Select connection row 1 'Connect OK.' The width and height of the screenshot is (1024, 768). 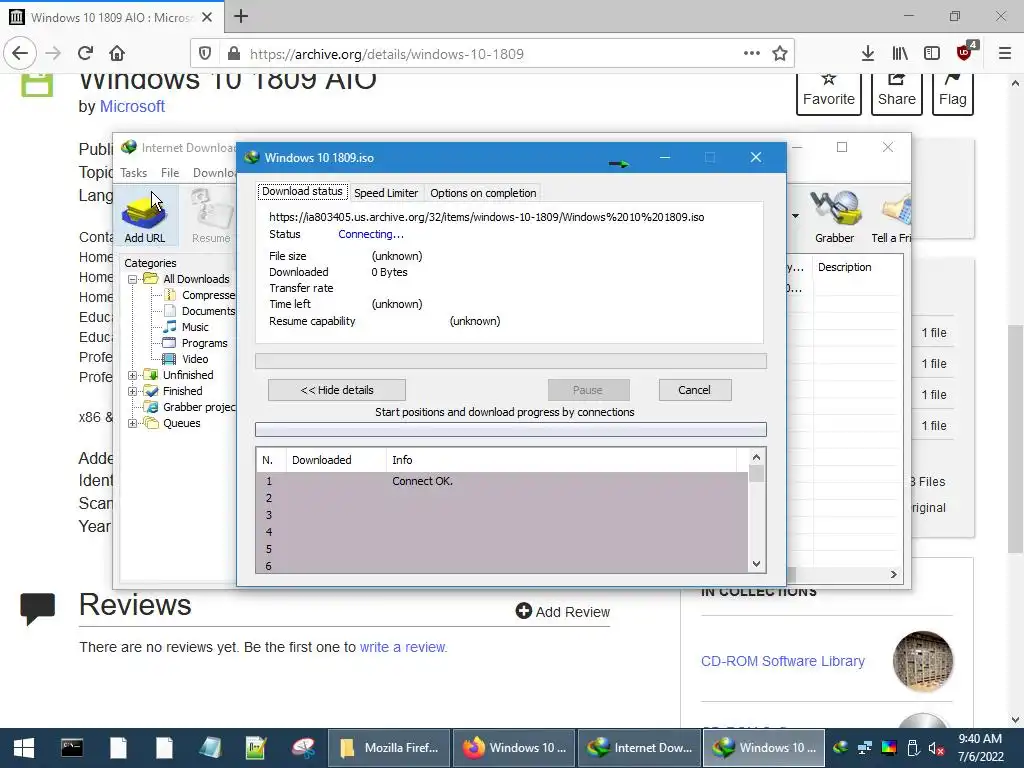[502, 481]
